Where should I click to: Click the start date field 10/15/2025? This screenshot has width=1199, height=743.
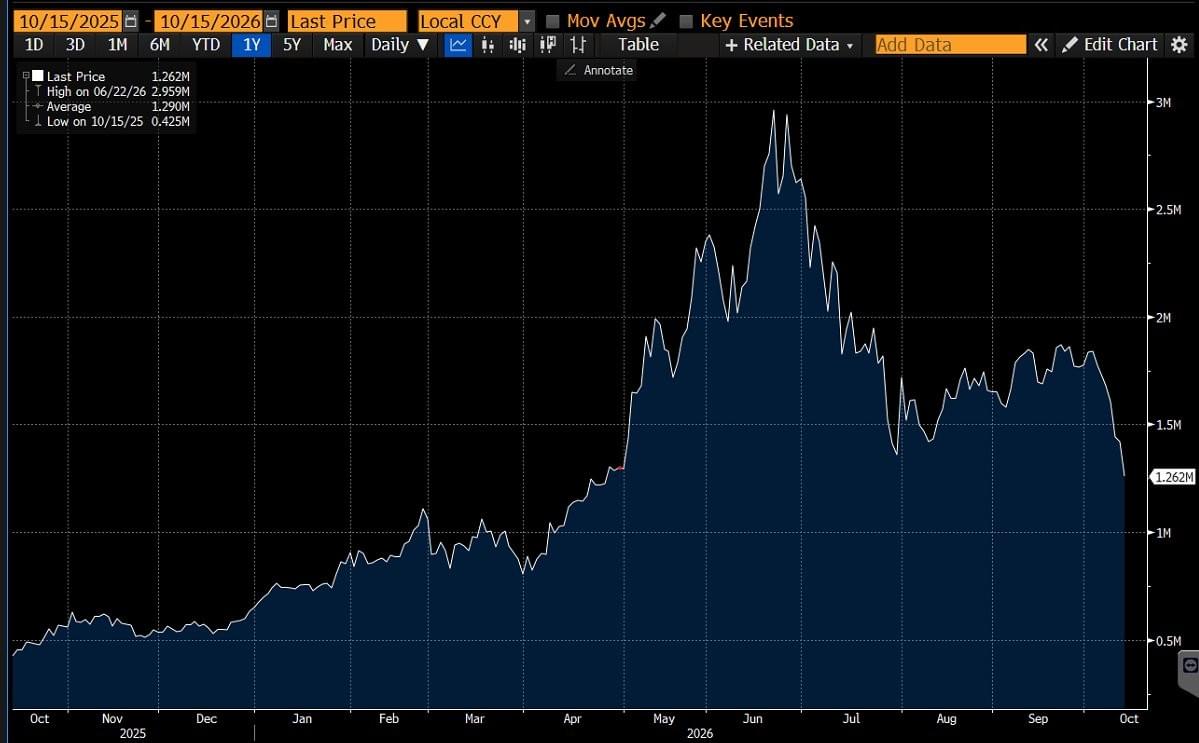pos(69,21)
